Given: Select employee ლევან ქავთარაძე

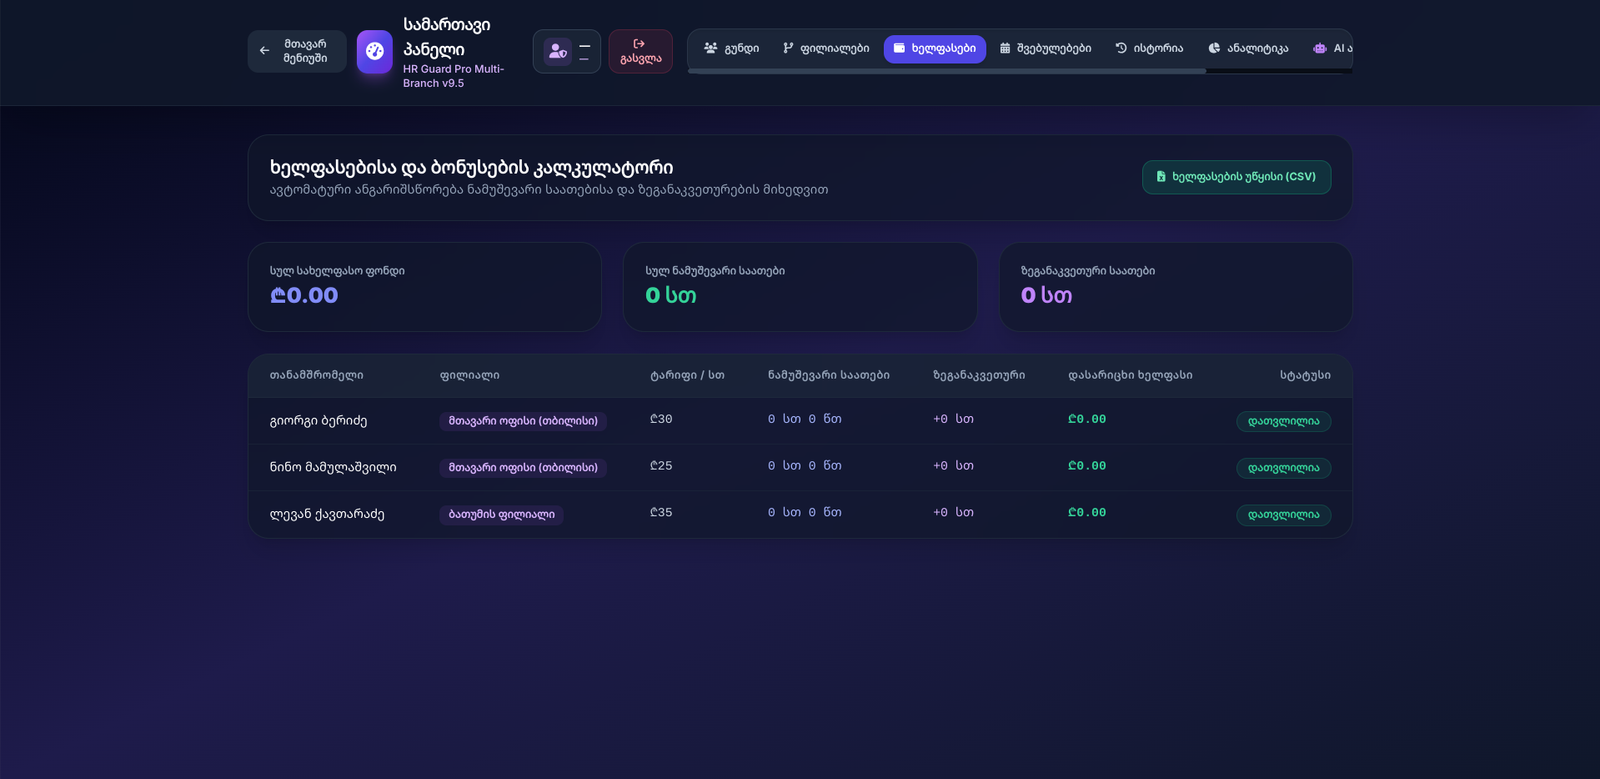Looking at the screenshot, I should click(327, 514).
